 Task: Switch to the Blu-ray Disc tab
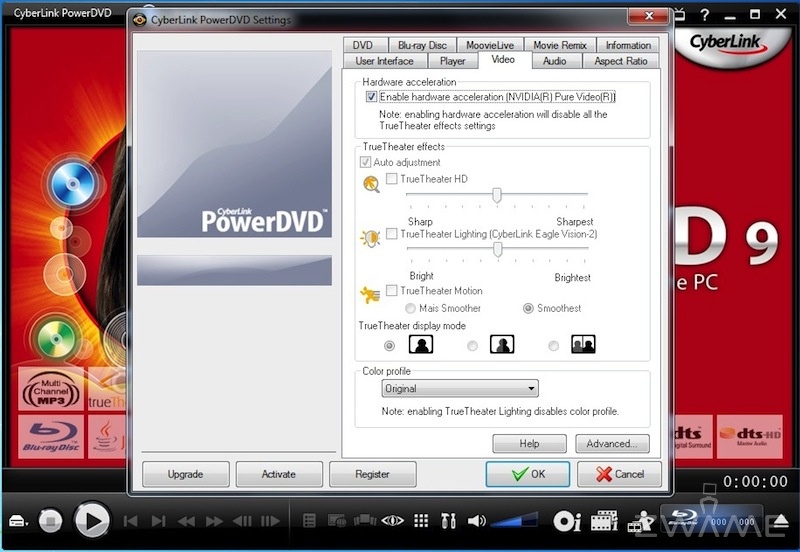pos(422,45)
